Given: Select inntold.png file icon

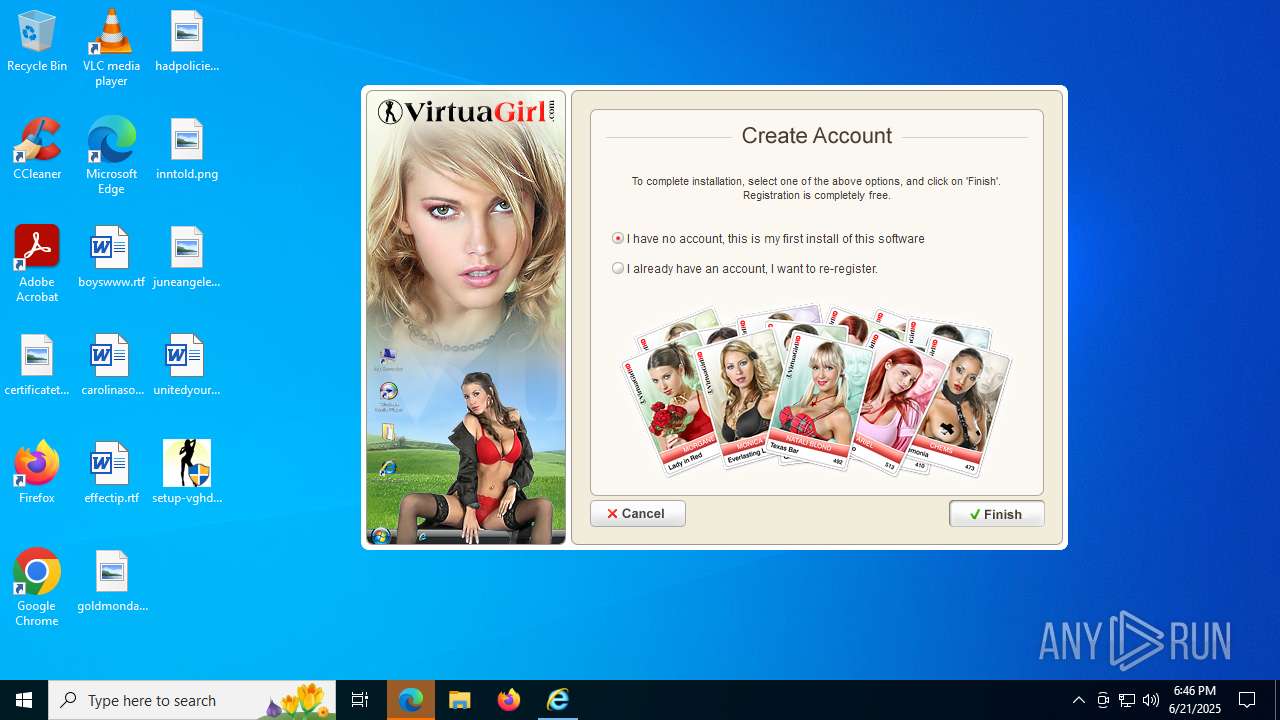Looking at the screenshot, I should click(187, 150).
